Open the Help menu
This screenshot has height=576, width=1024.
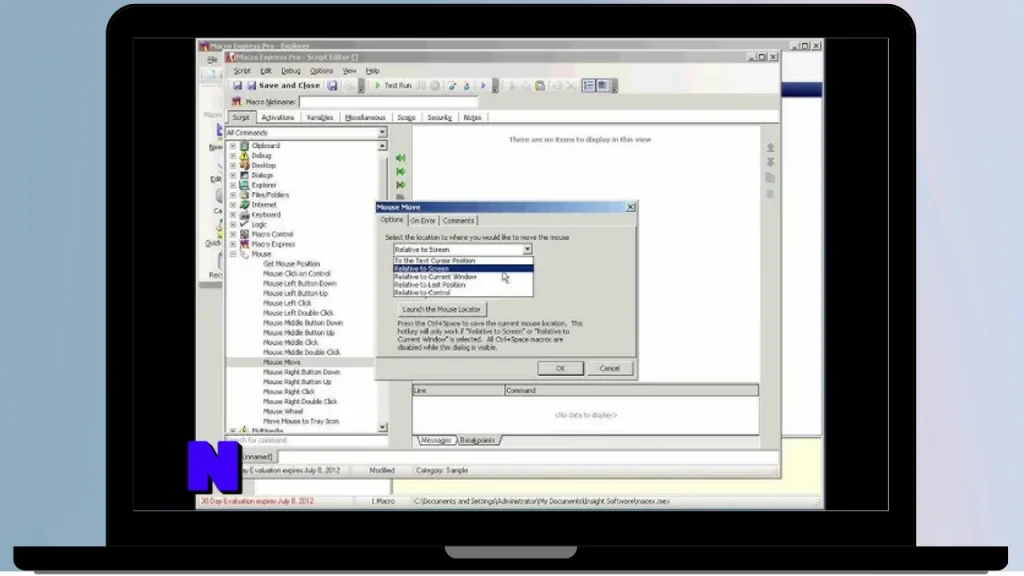pos(372,71)
